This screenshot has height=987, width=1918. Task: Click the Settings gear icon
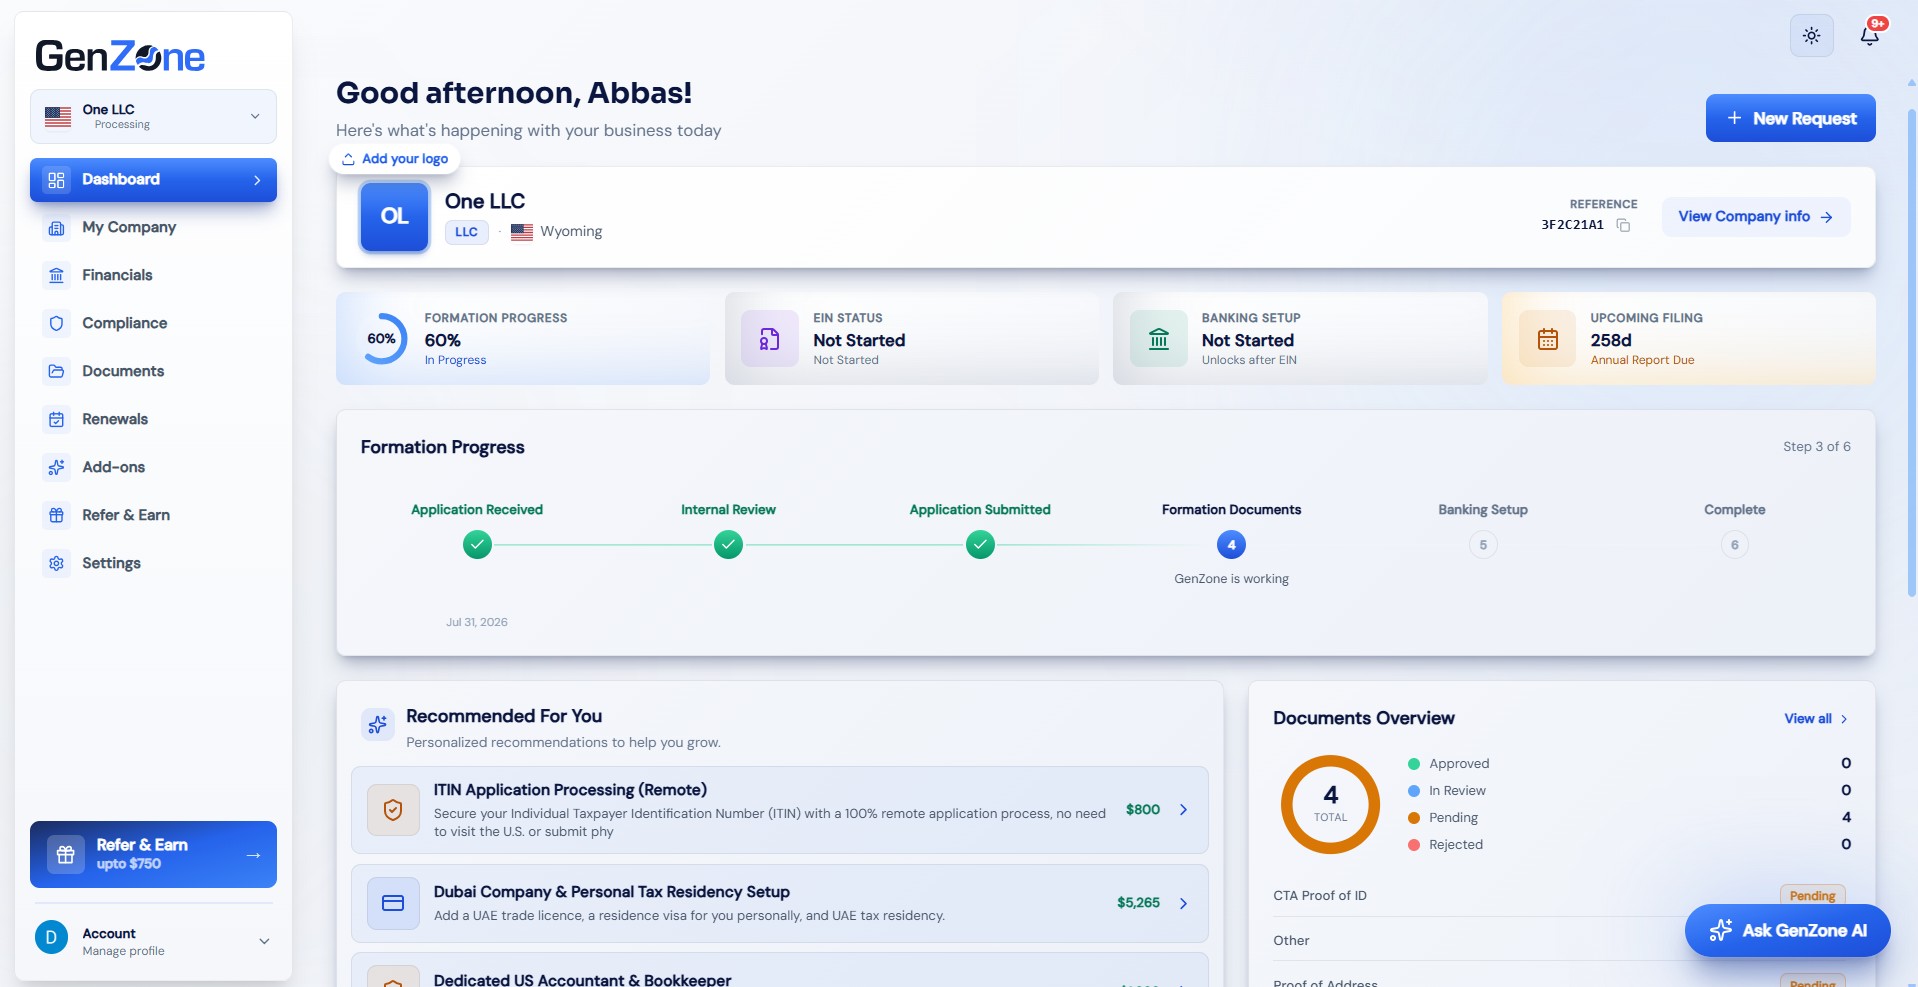57,564
